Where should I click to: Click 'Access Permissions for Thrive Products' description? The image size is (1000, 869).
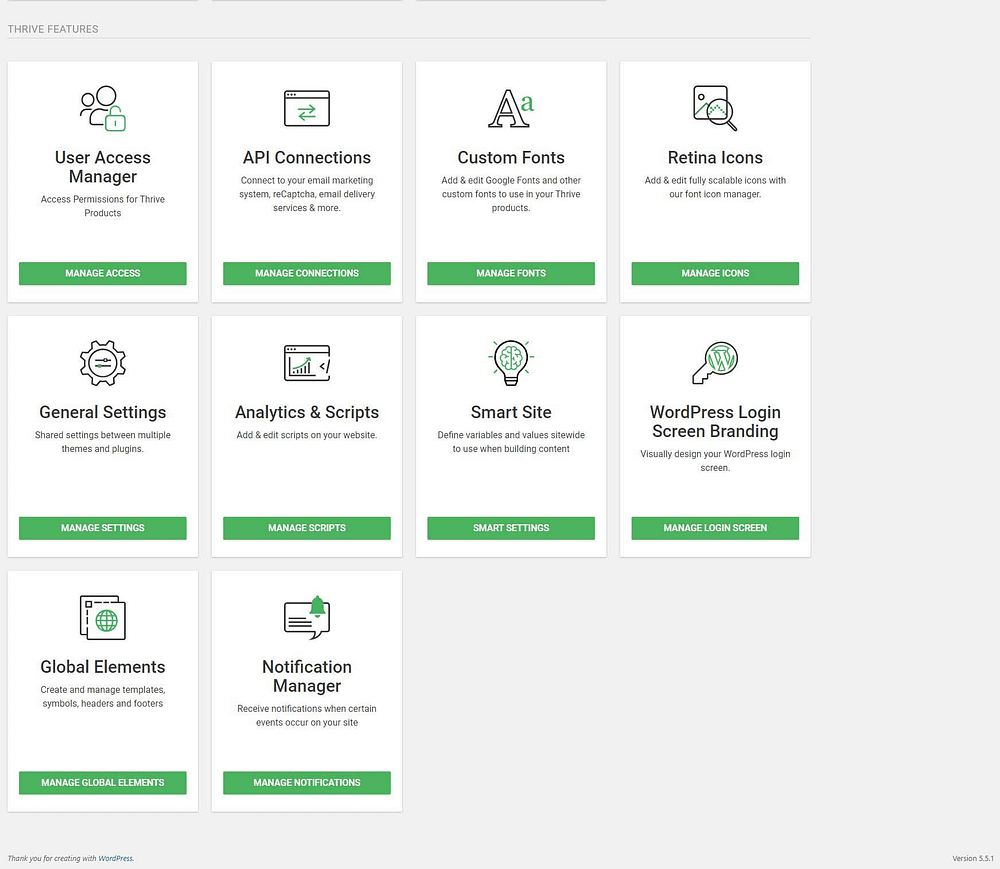(x=103, y=207)
